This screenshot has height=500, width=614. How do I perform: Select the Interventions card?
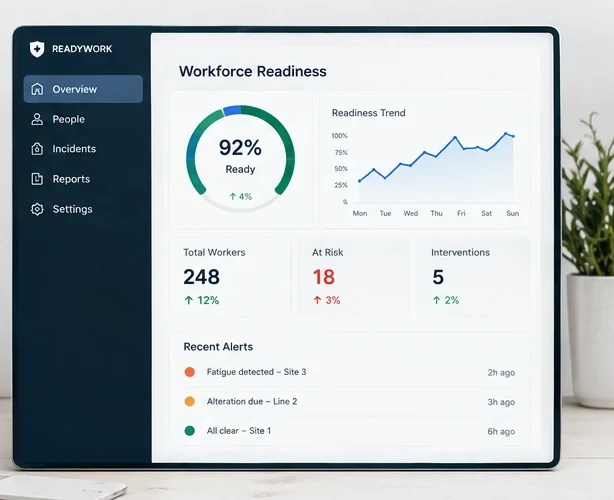click(x=473, y=276)
